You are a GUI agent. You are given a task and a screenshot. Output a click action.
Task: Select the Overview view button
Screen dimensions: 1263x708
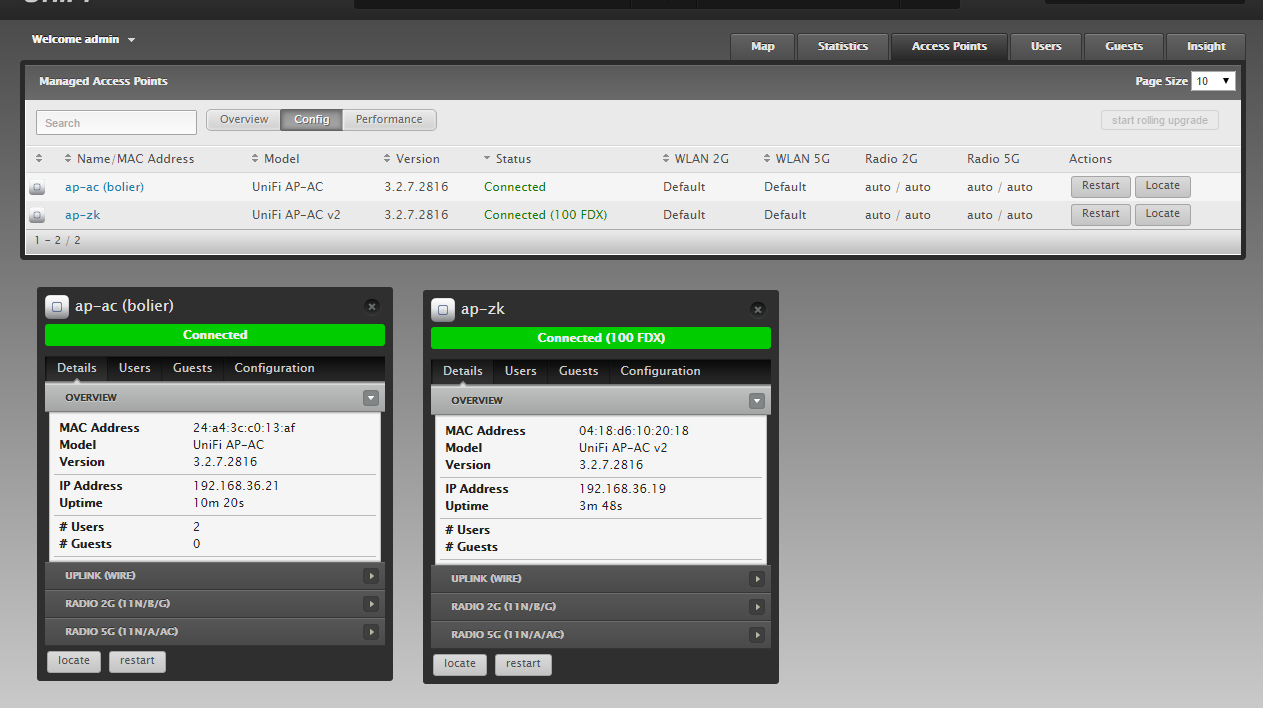click(x=244, y=120)
